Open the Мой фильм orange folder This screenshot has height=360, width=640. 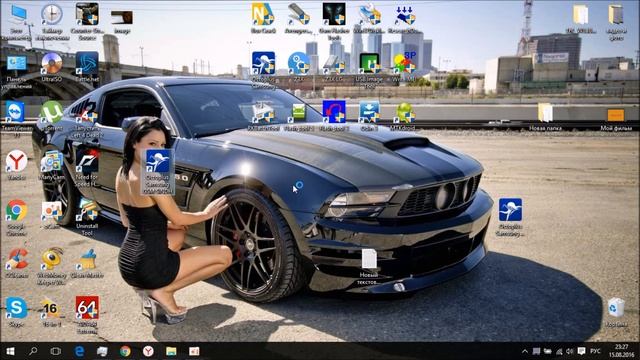(616, 115)
